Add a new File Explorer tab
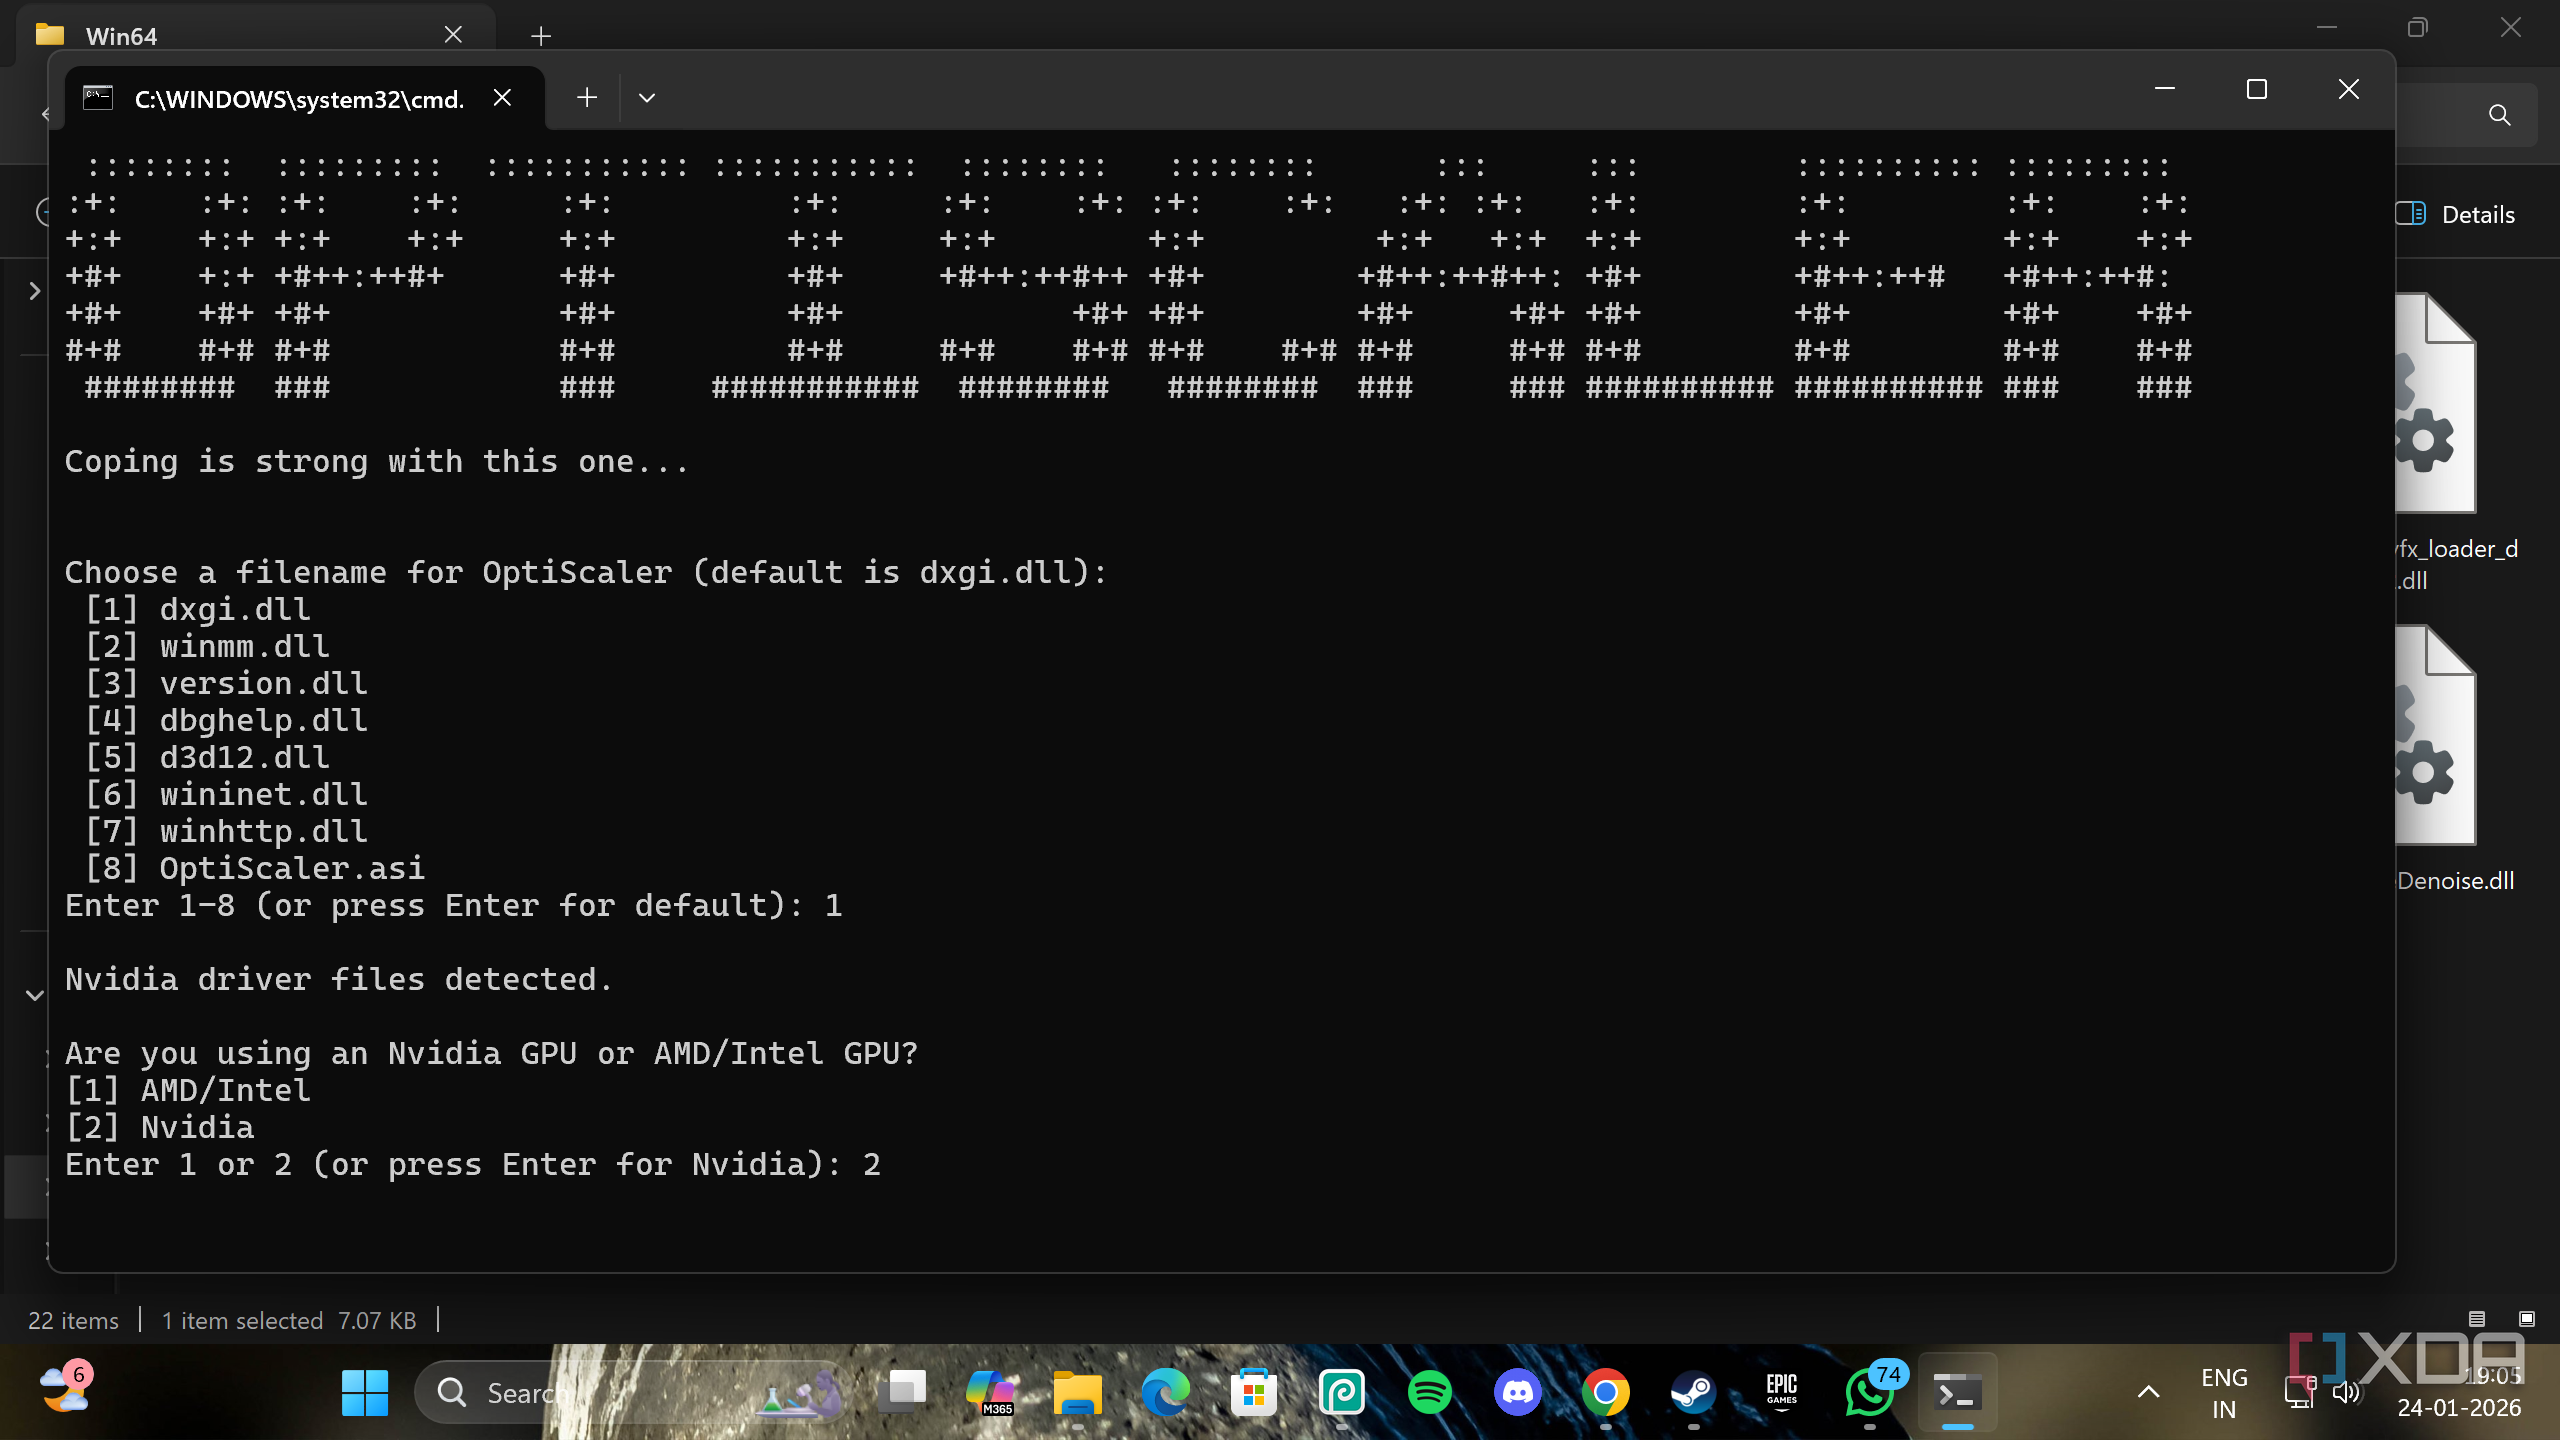The image size is (2560, 1440). 541,36
